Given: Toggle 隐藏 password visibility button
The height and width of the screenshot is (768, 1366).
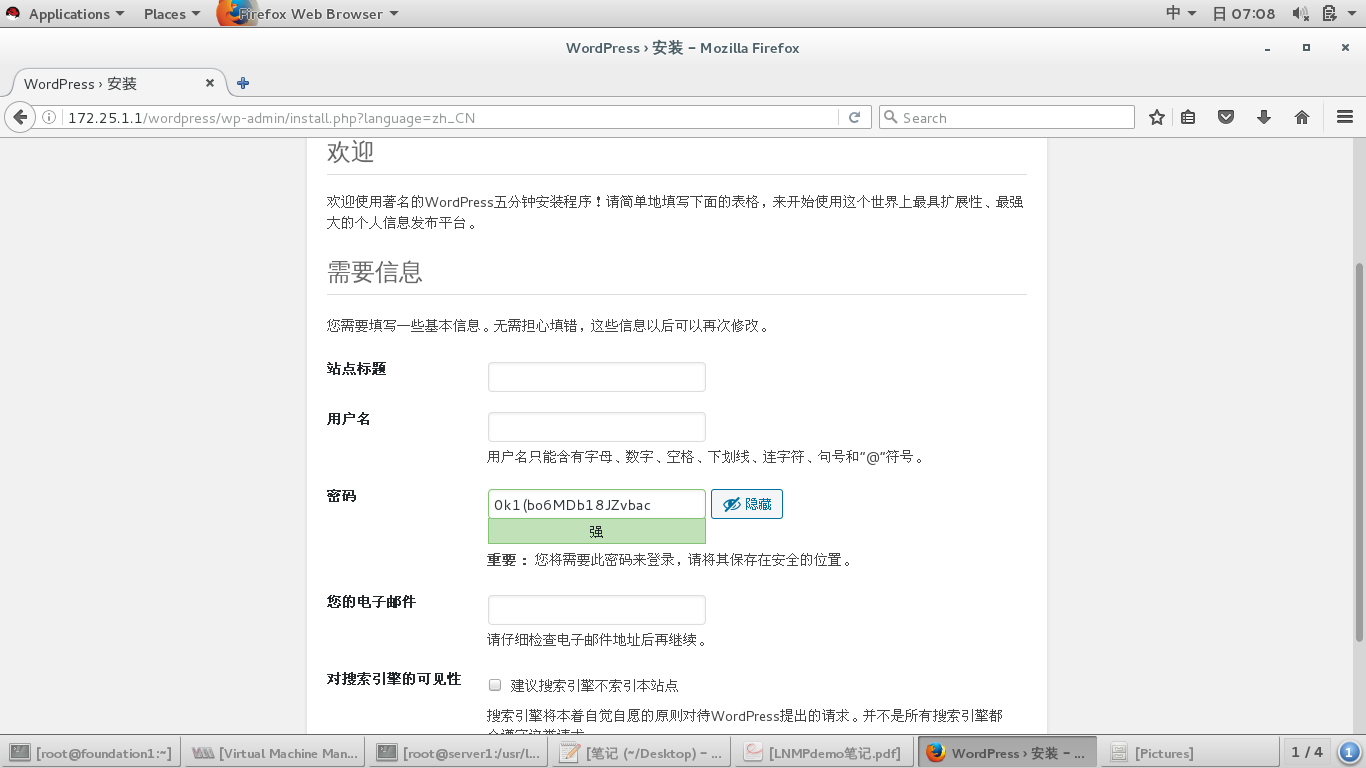Looking at the screenshot, I should point(747,504).
